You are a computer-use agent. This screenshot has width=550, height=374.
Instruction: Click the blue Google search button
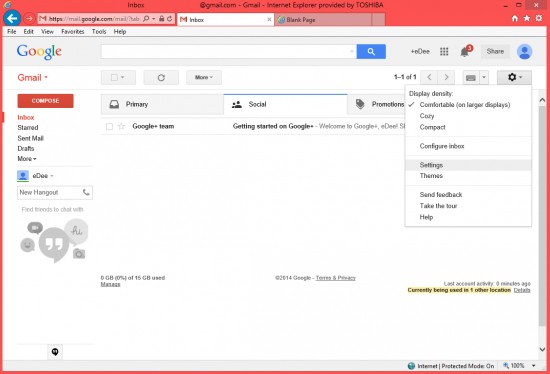tap(371, 52)
